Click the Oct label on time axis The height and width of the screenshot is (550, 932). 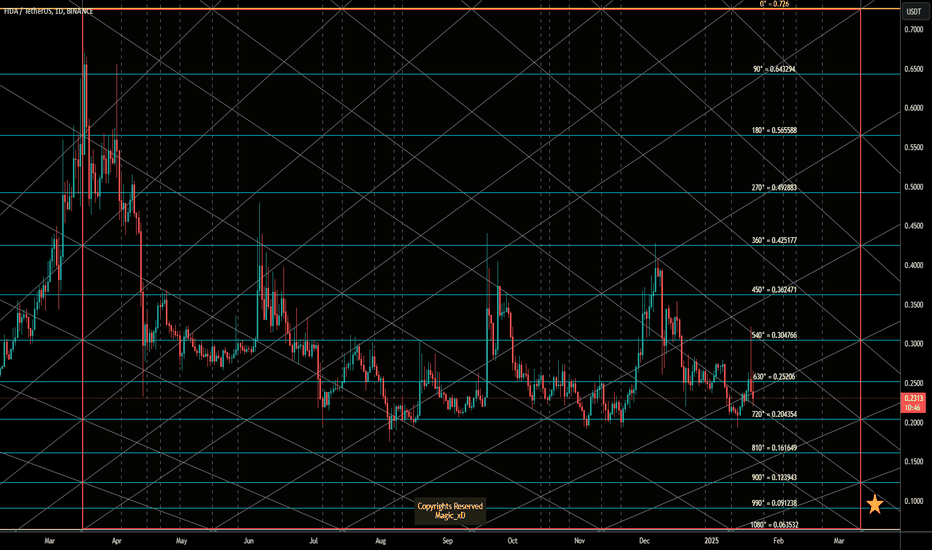pos(512,541)
